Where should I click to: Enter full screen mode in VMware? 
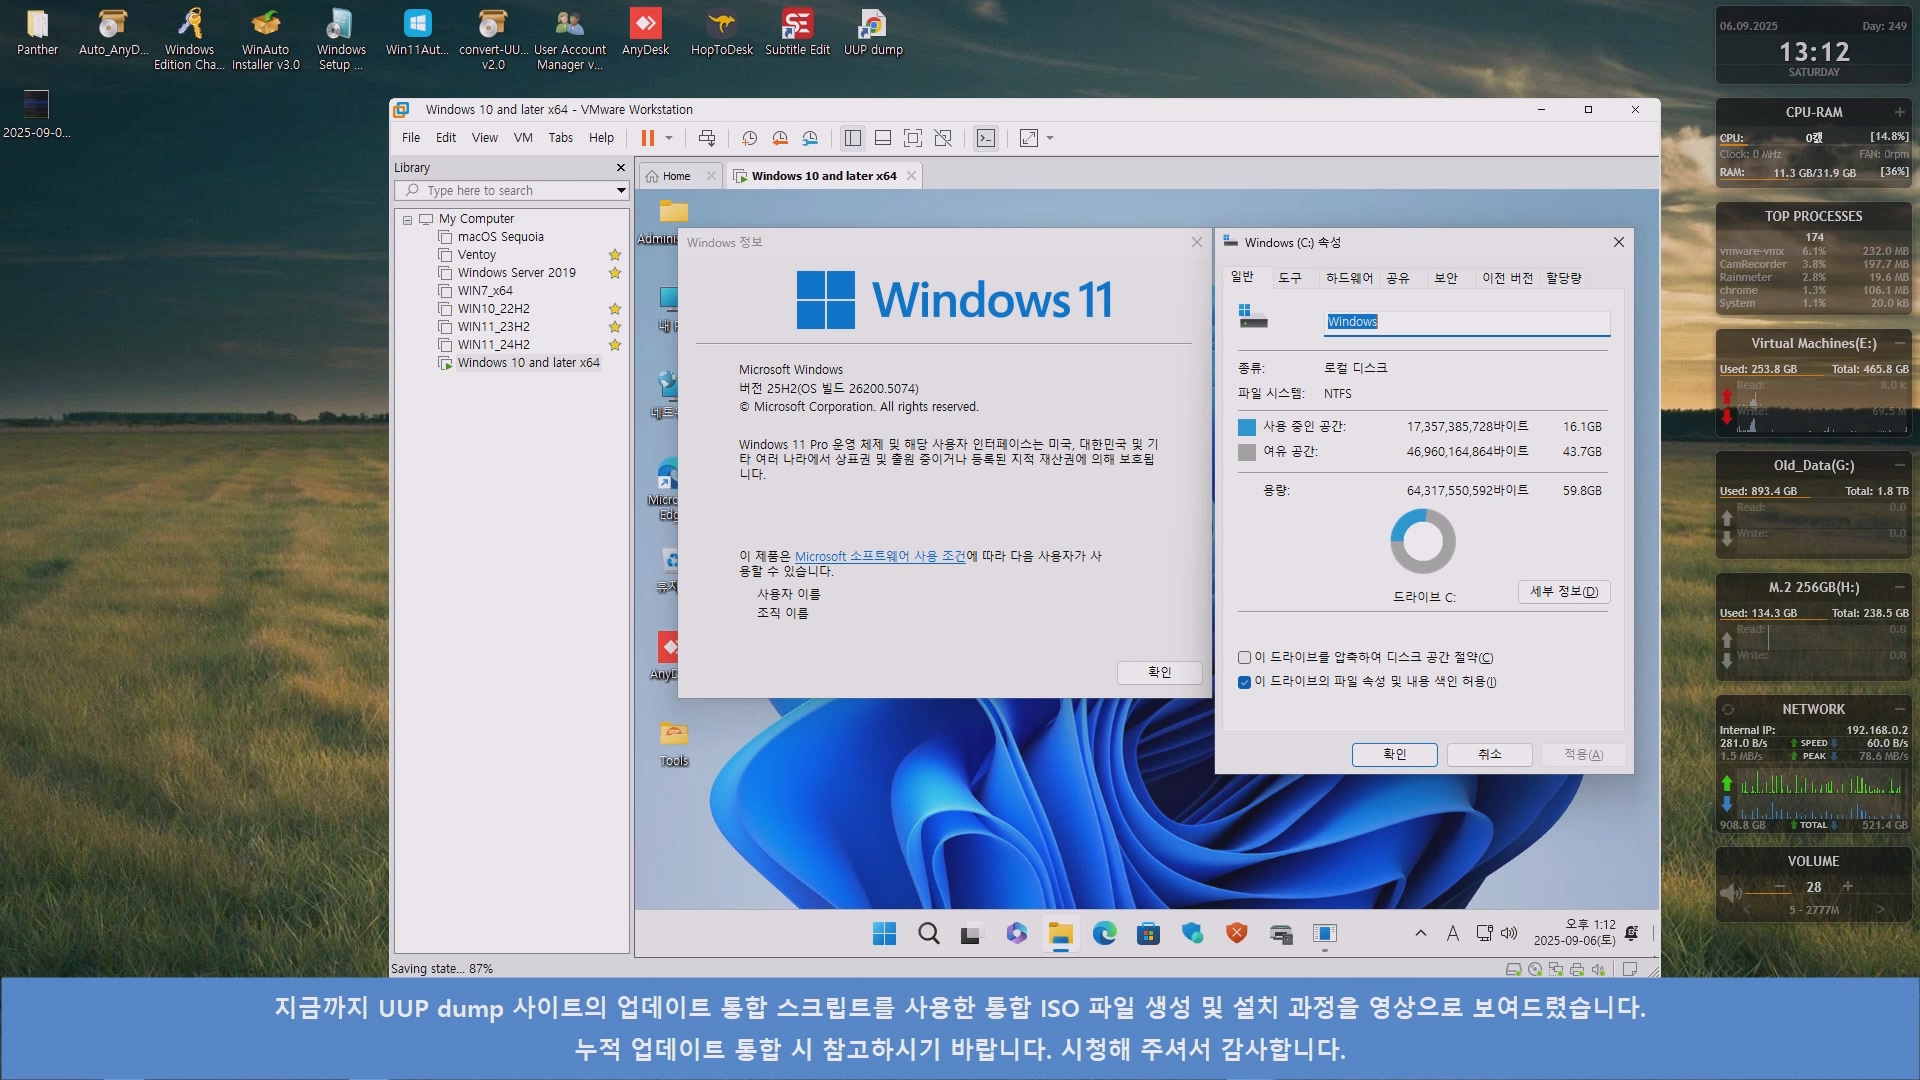click(913, 138)
